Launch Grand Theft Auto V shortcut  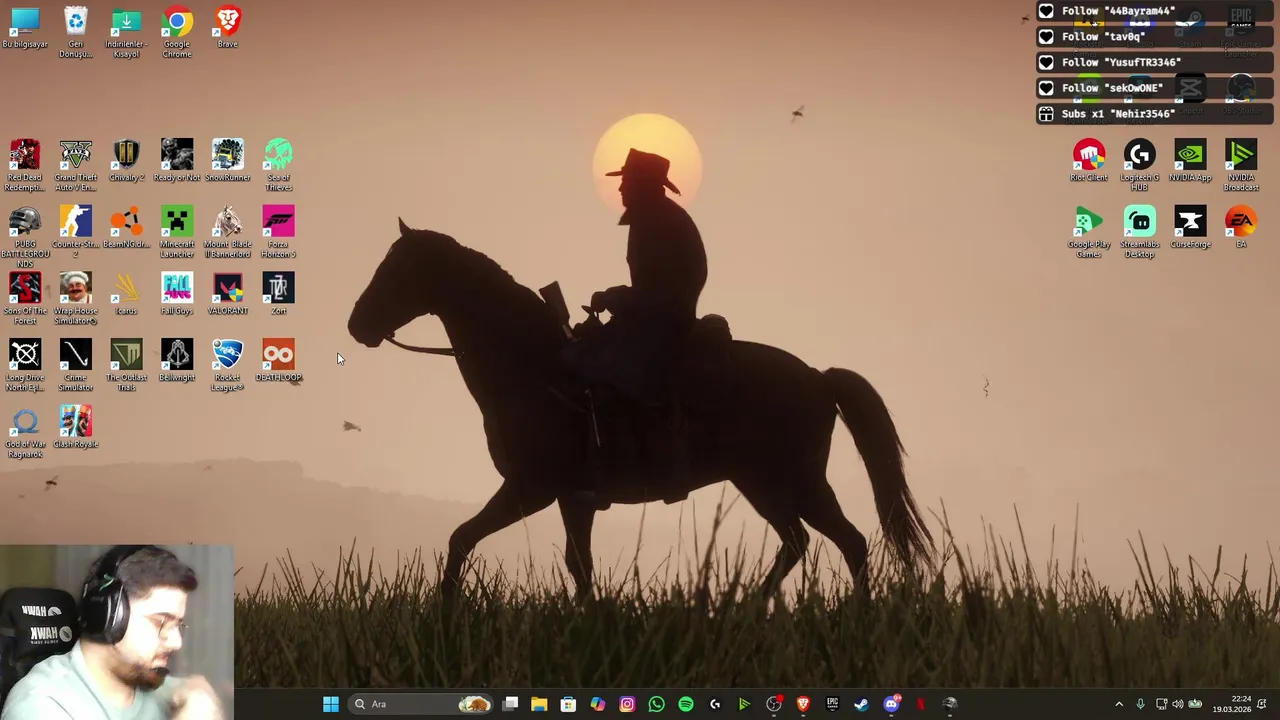coord(76,166)
